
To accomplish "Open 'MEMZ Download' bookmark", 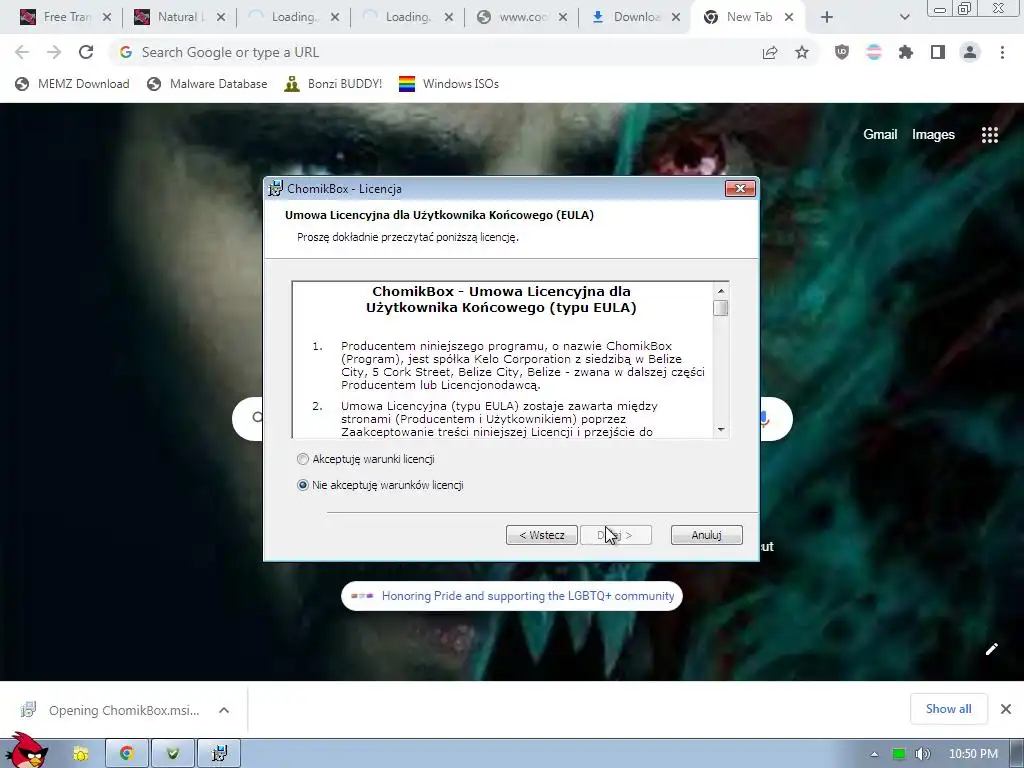I will (72, 84).
